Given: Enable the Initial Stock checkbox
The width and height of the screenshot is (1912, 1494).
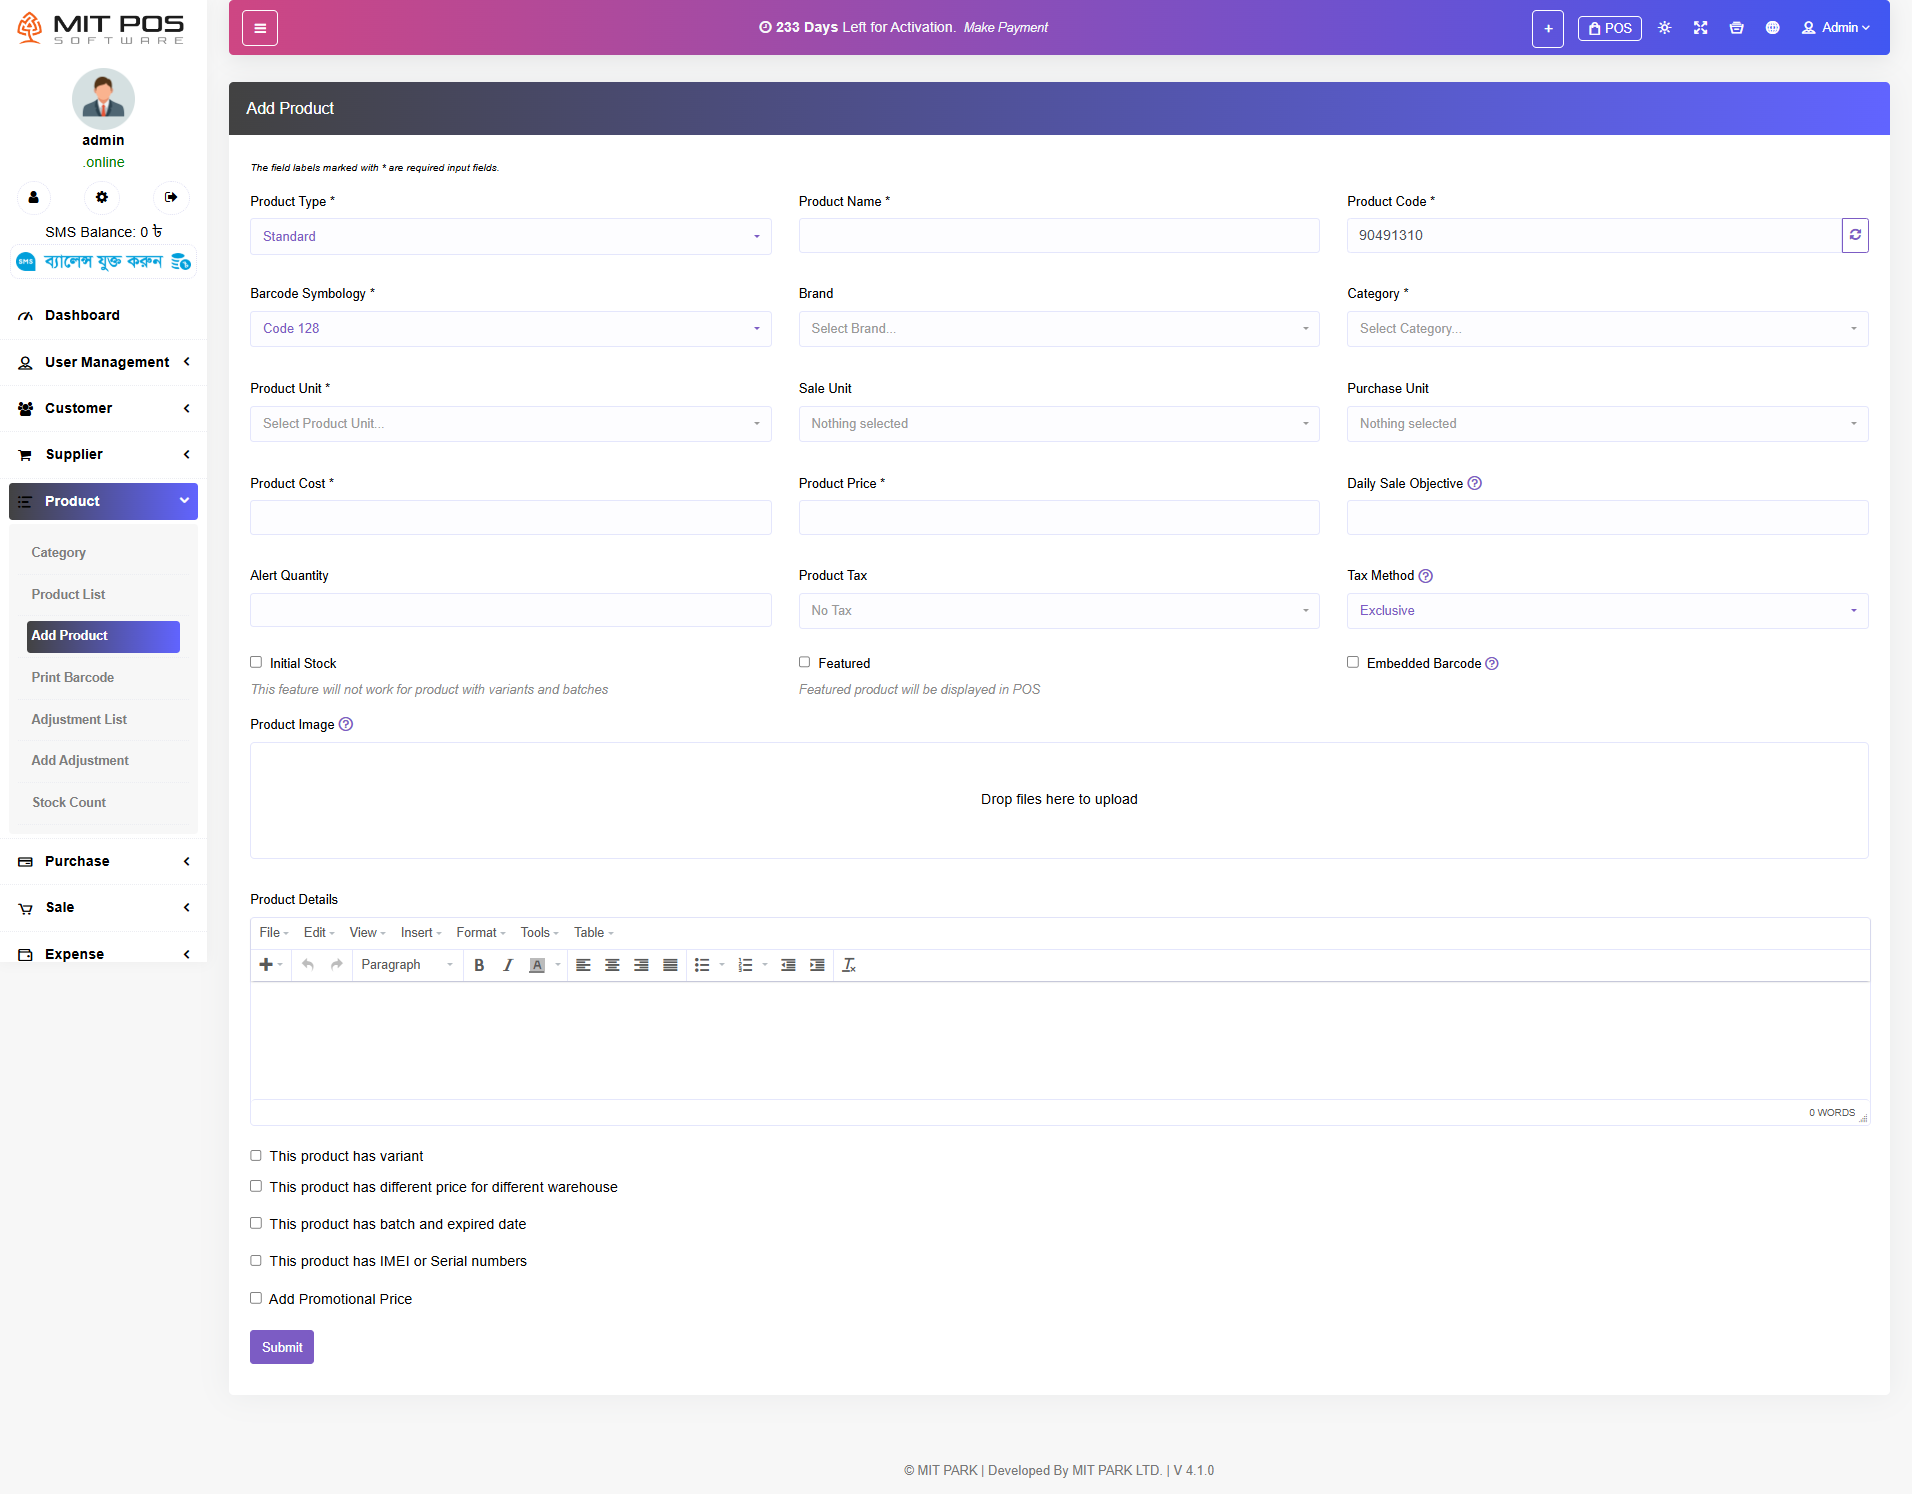Looking at the screenshot, I should point(256,662).
